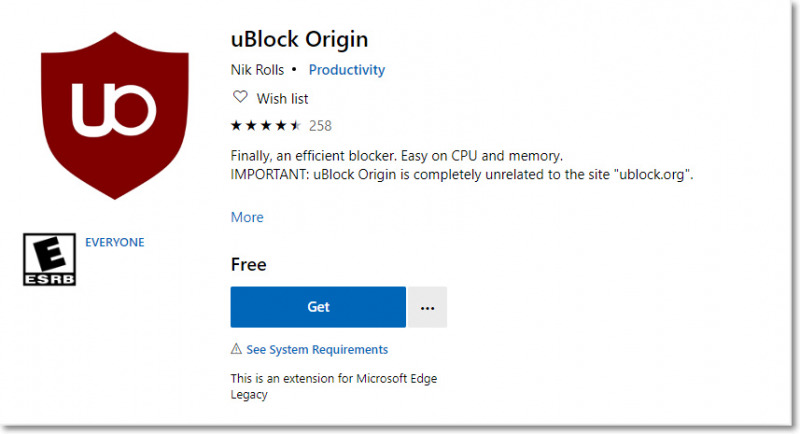
Task: Click the Free price label
Action: 248,265
